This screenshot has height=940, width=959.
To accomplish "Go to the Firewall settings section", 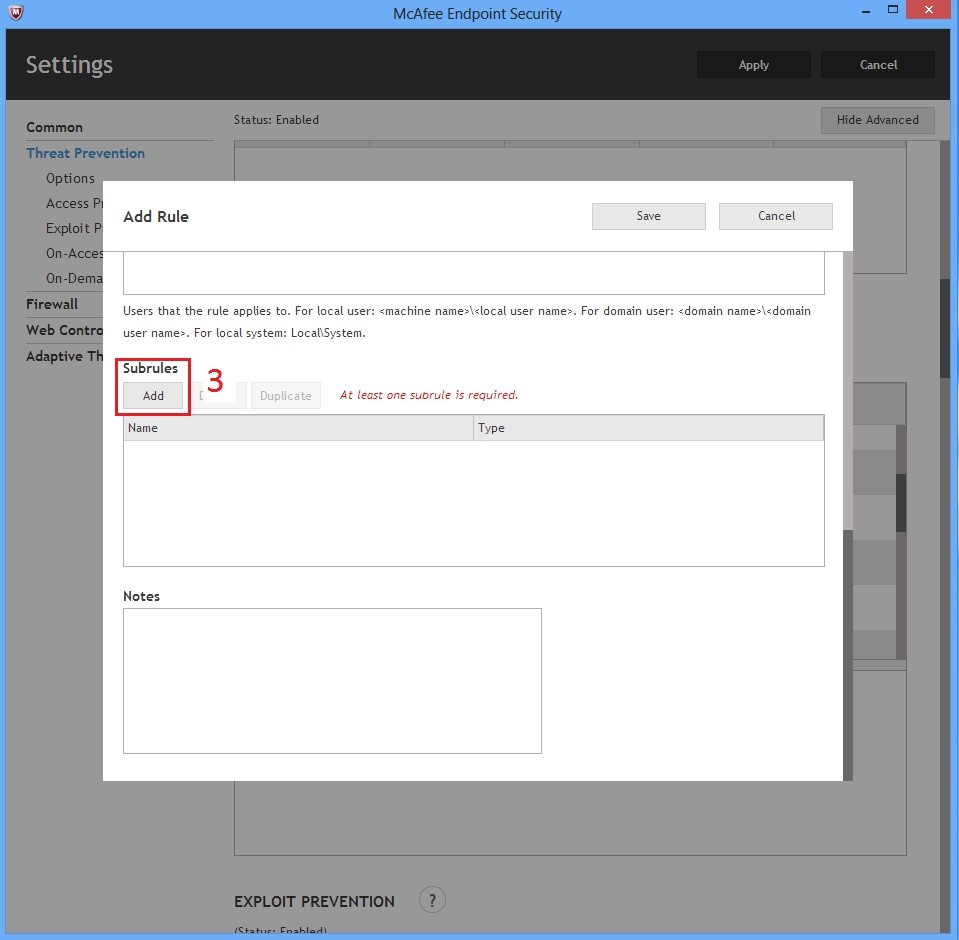I will tap(52, 304).
